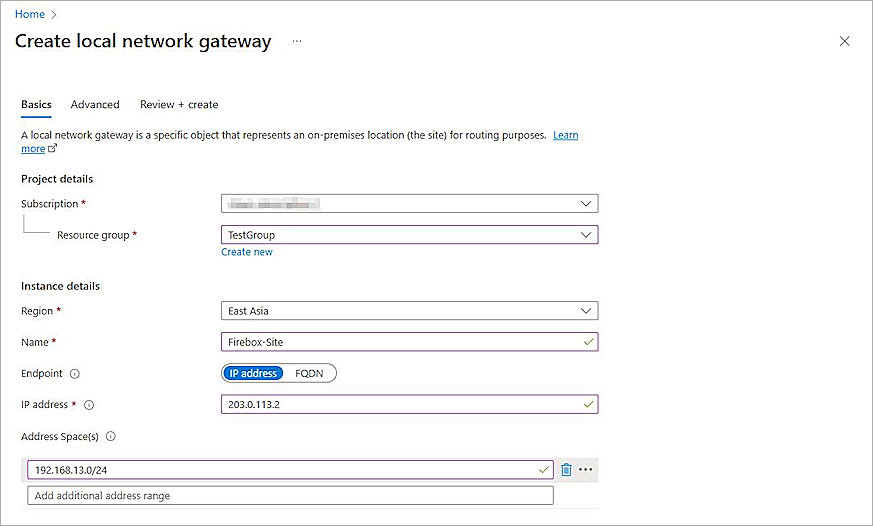Open more options for address range row
Screen dimensions: 873x526
(586, 469)
